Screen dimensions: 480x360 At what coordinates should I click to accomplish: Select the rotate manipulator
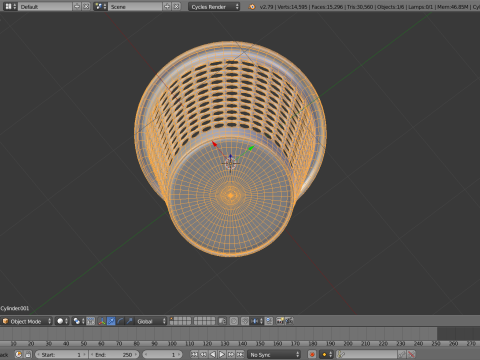[x=120, y=321]
